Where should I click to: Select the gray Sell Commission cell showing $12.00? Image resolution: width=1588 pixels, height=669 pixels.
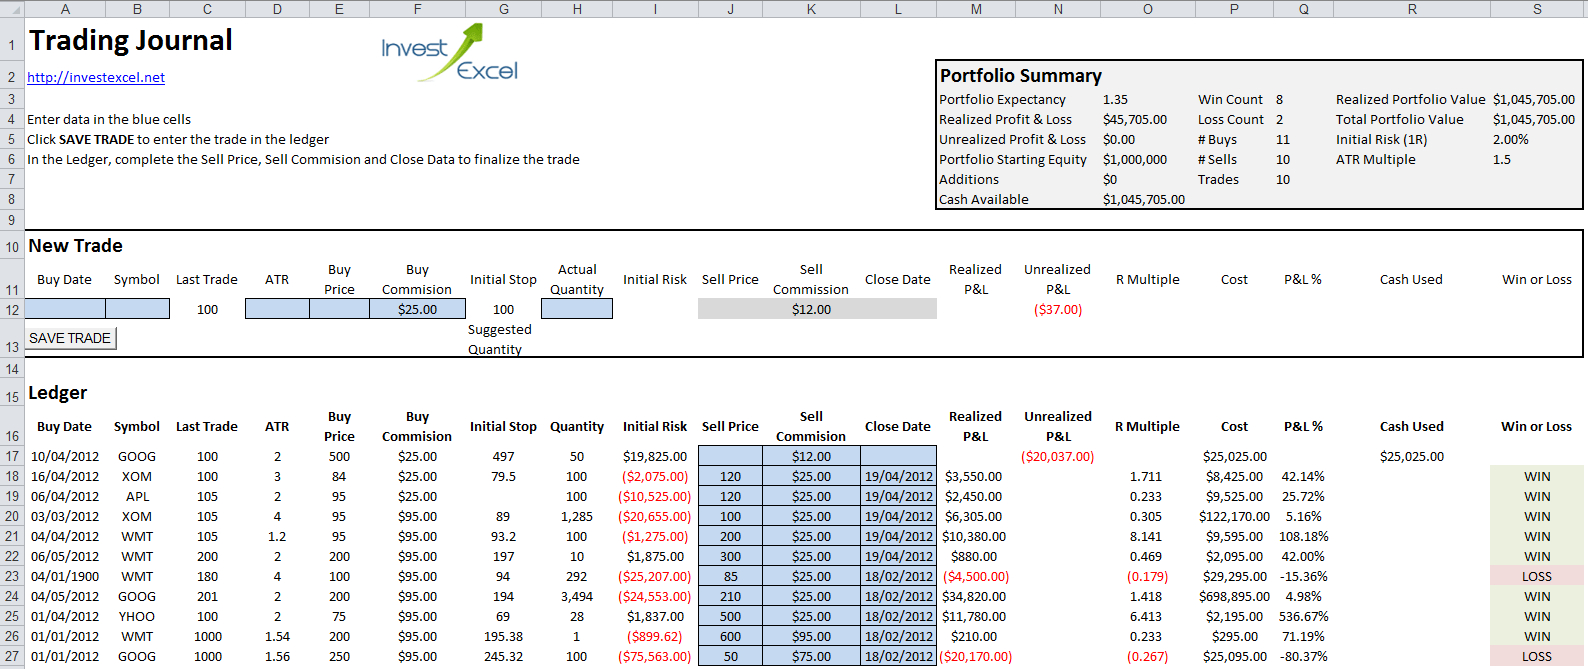811,309
